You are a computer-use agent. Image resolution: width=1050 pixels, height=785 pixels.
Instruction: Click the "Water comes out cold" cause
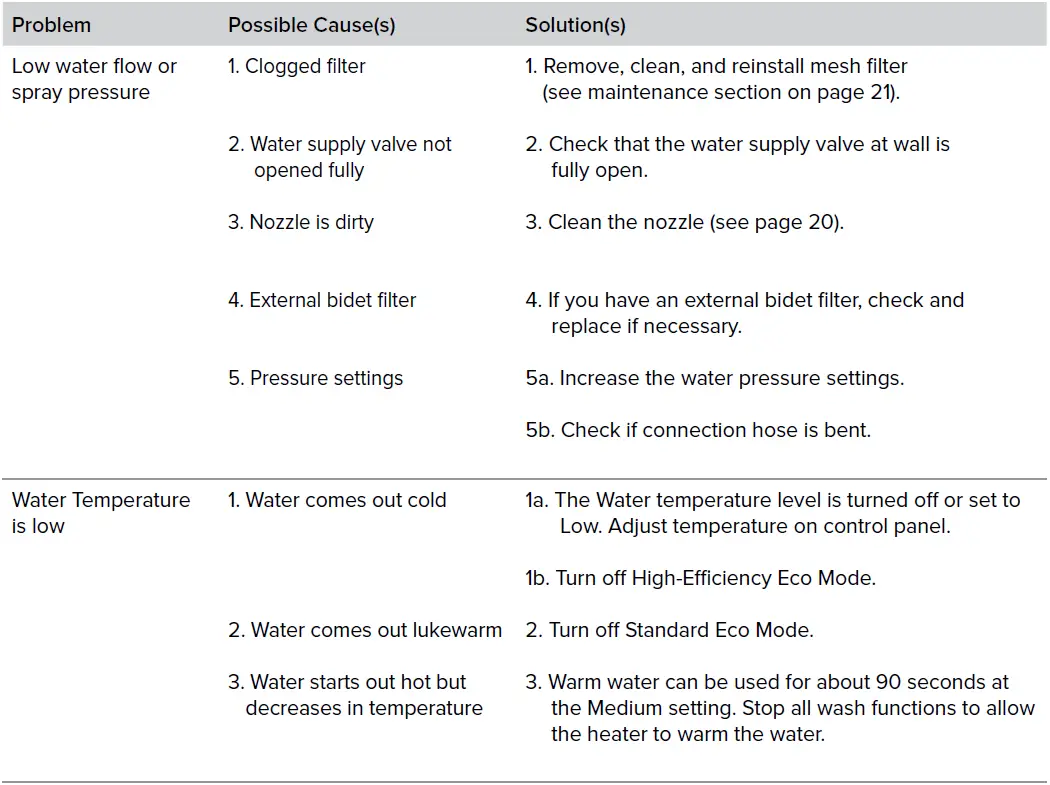[x=337, y=500]
